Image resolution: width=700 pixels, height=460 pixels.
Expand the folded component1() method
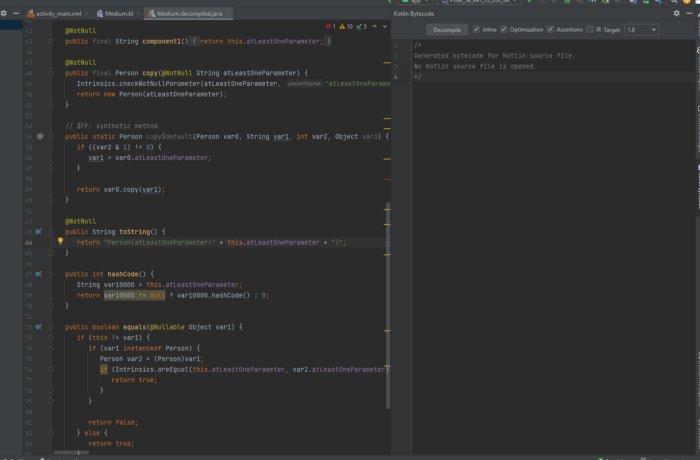(51, 42)
